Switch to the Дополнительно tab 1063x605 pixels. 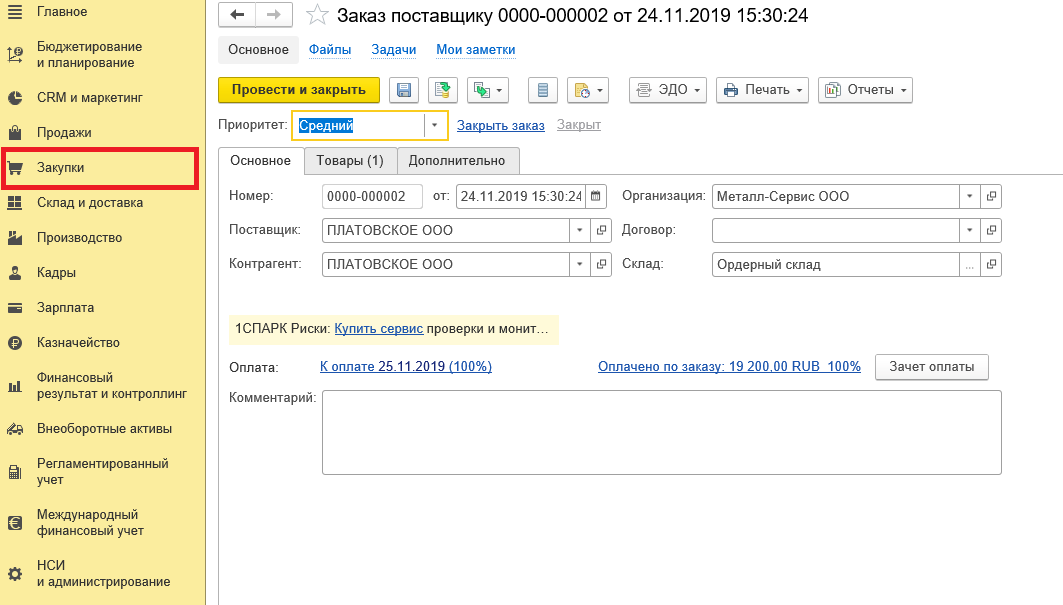pos(457,161)
